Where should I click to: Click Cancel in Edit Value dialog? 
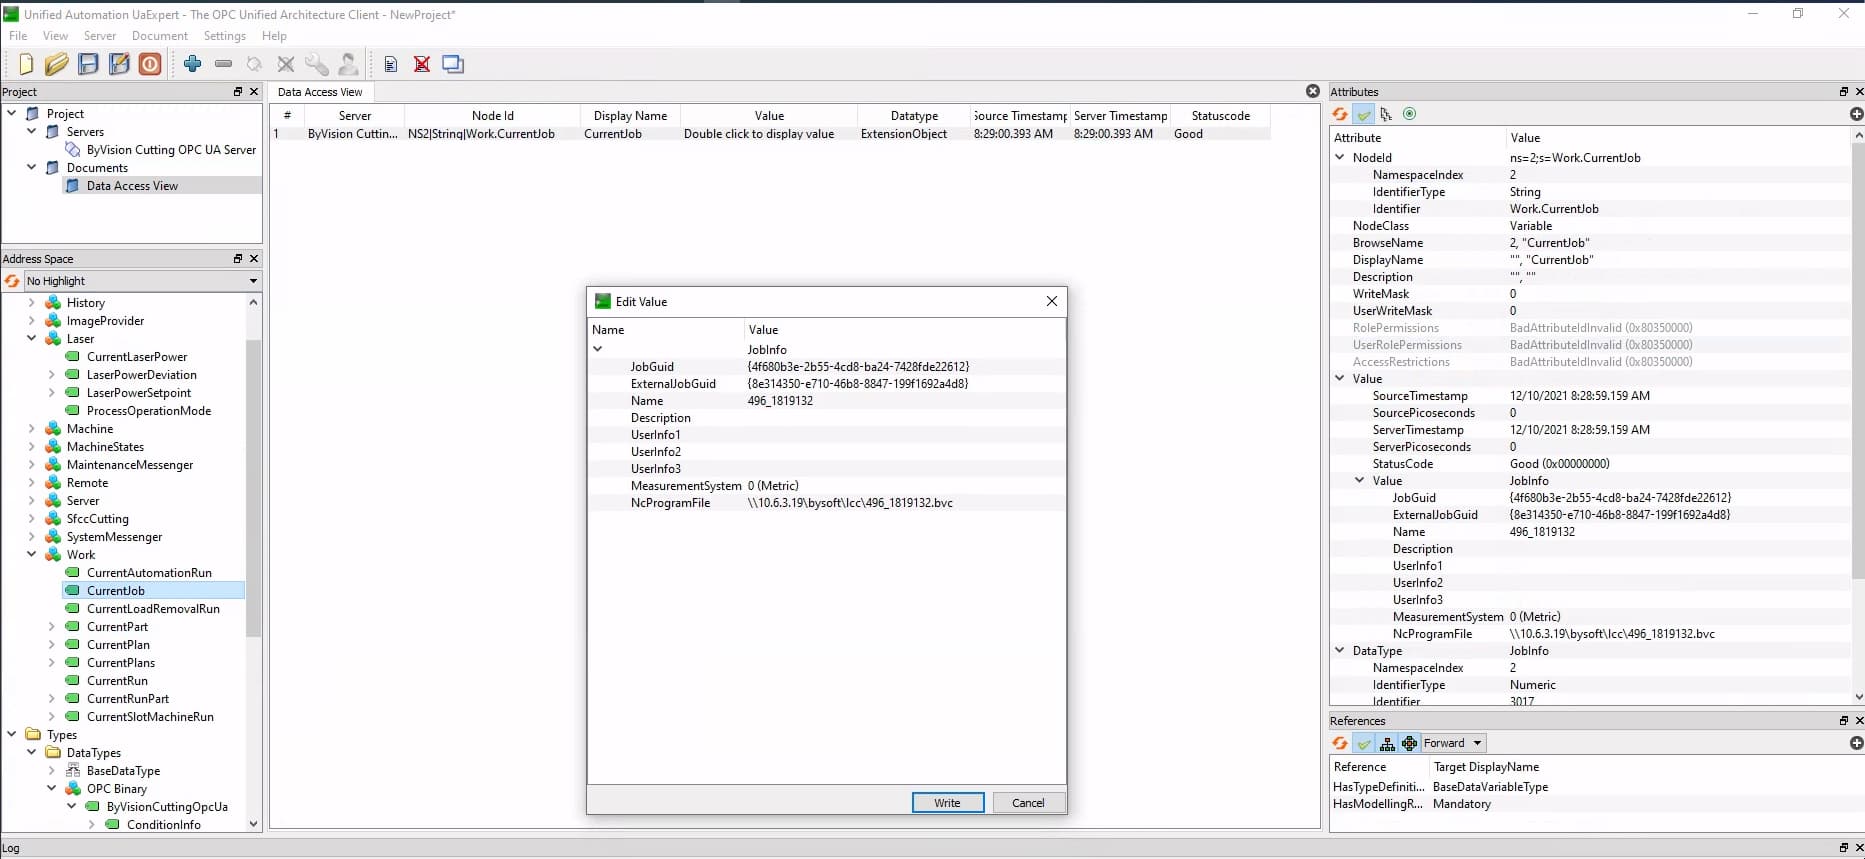pos(1028,803)
